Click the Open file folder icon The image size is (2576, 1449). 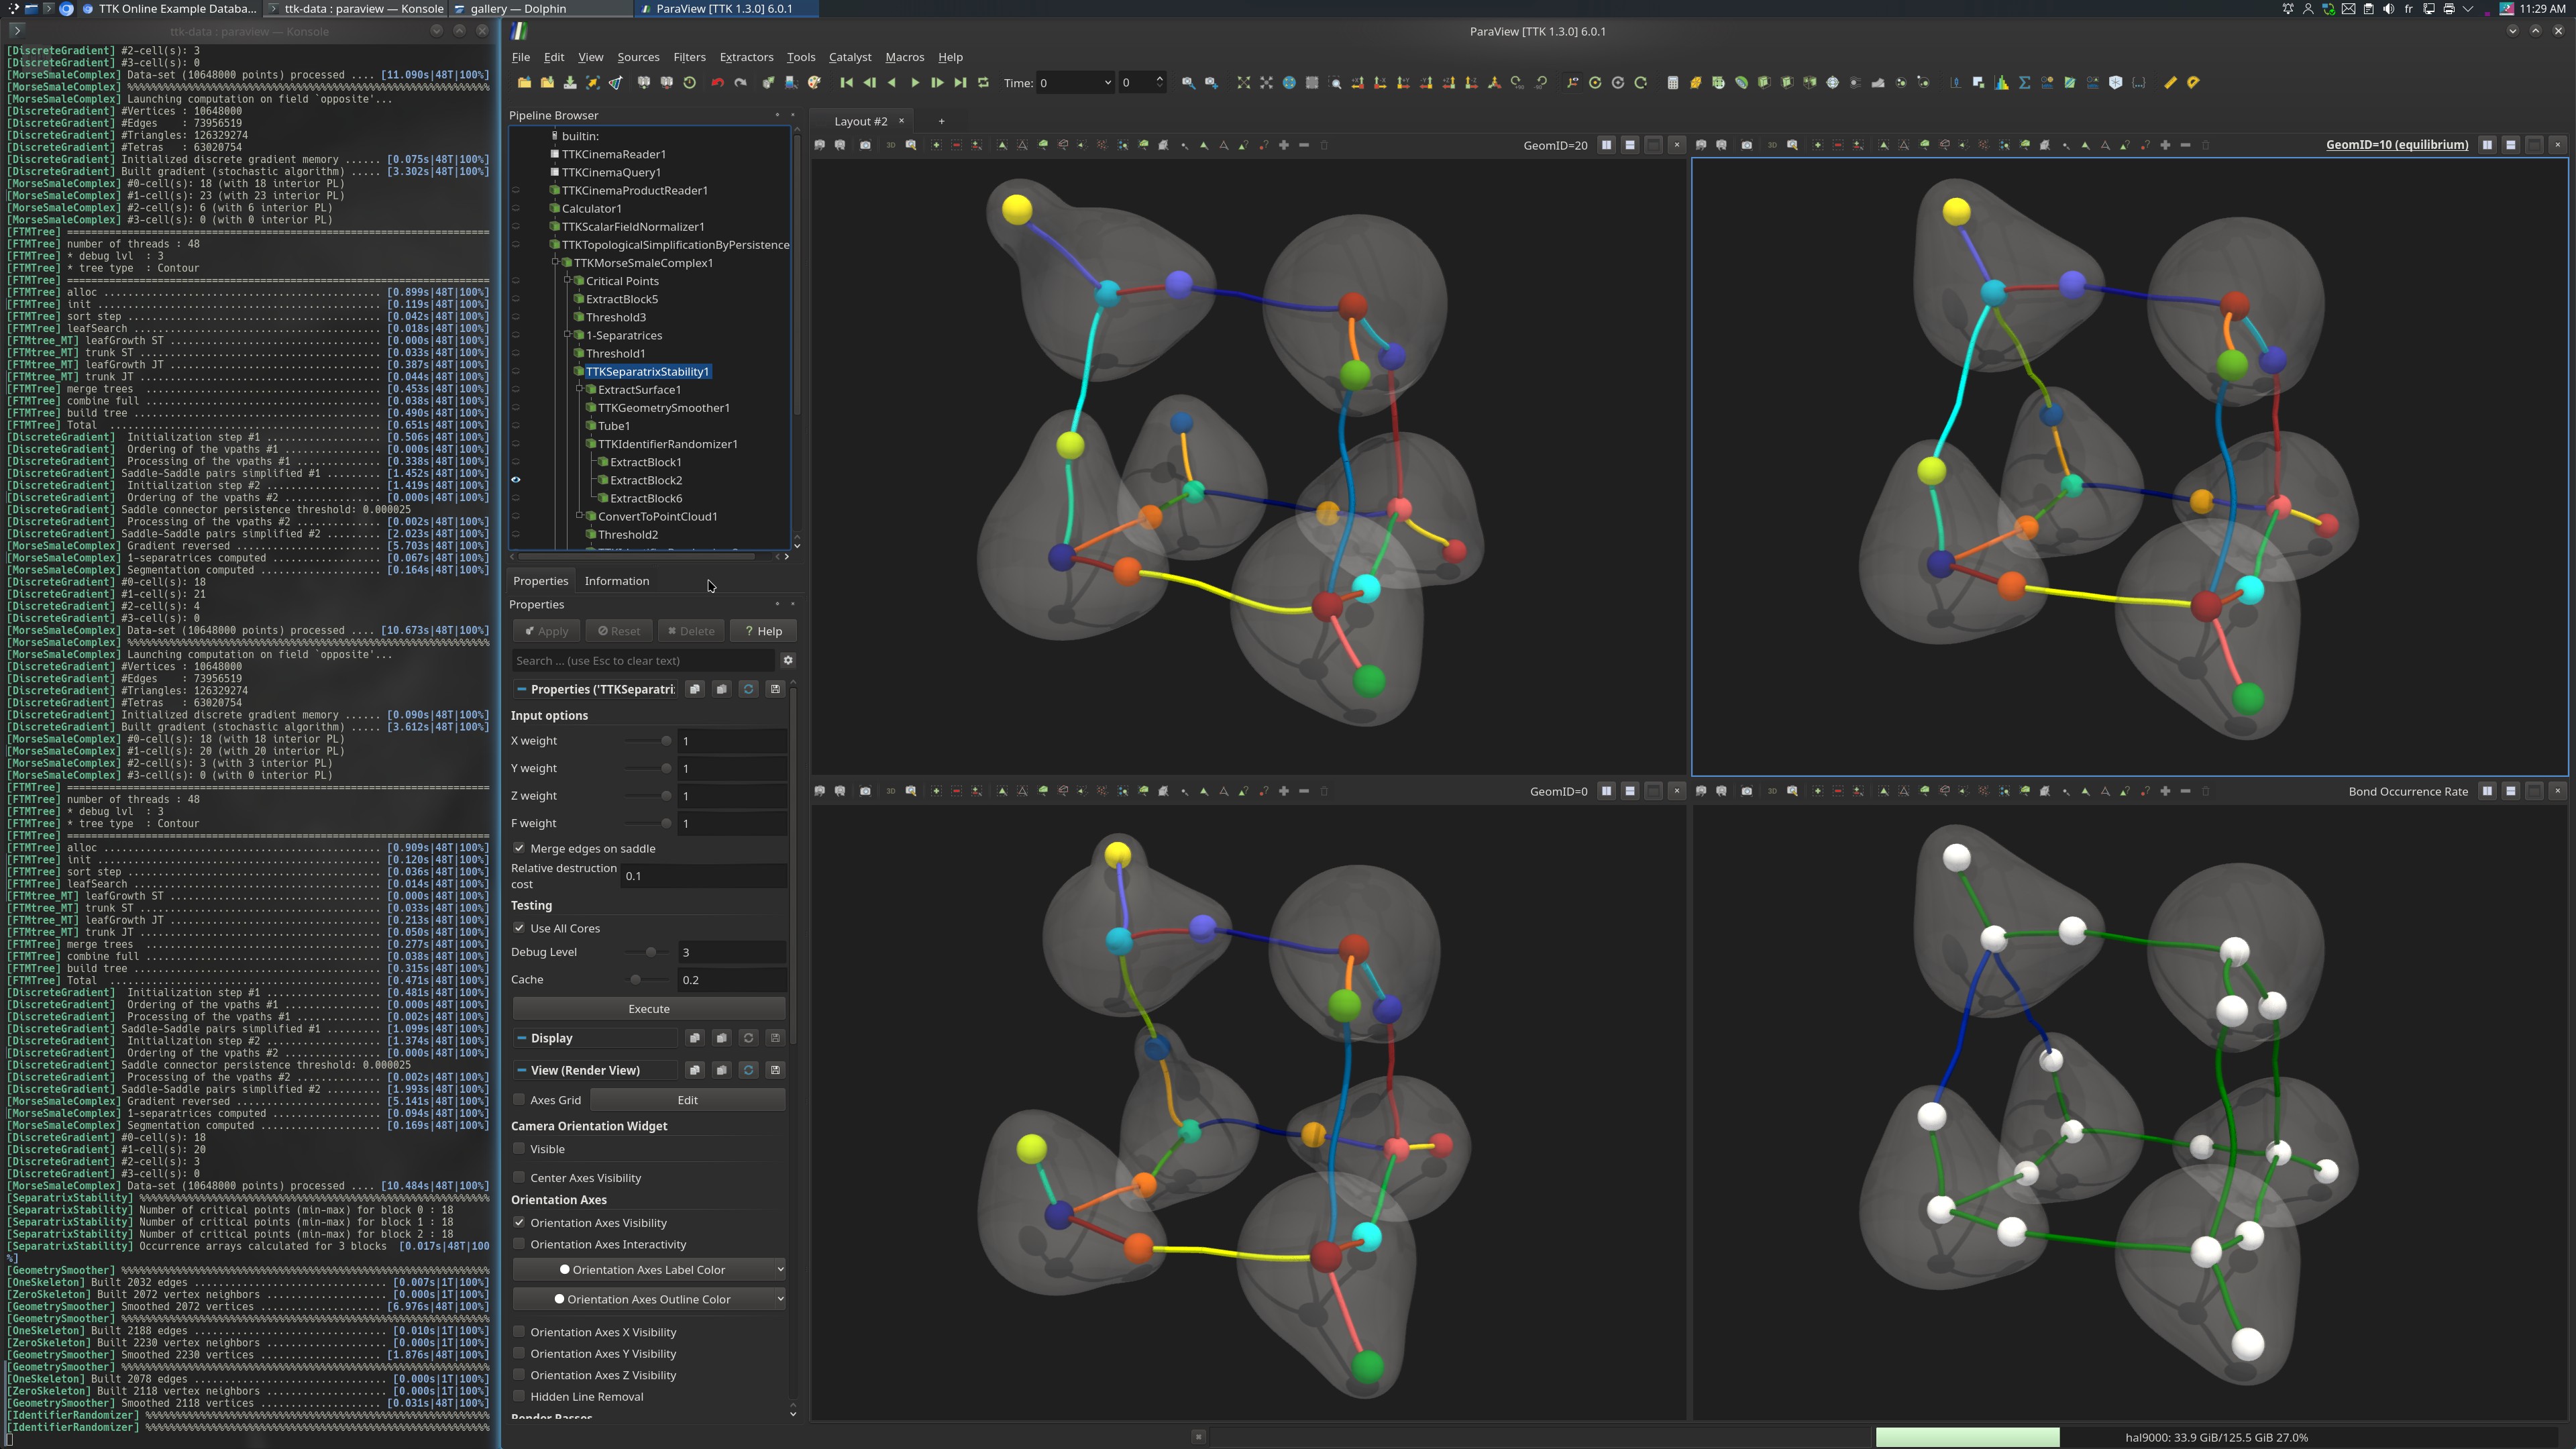pyautogui.click(x=524, y=83)
